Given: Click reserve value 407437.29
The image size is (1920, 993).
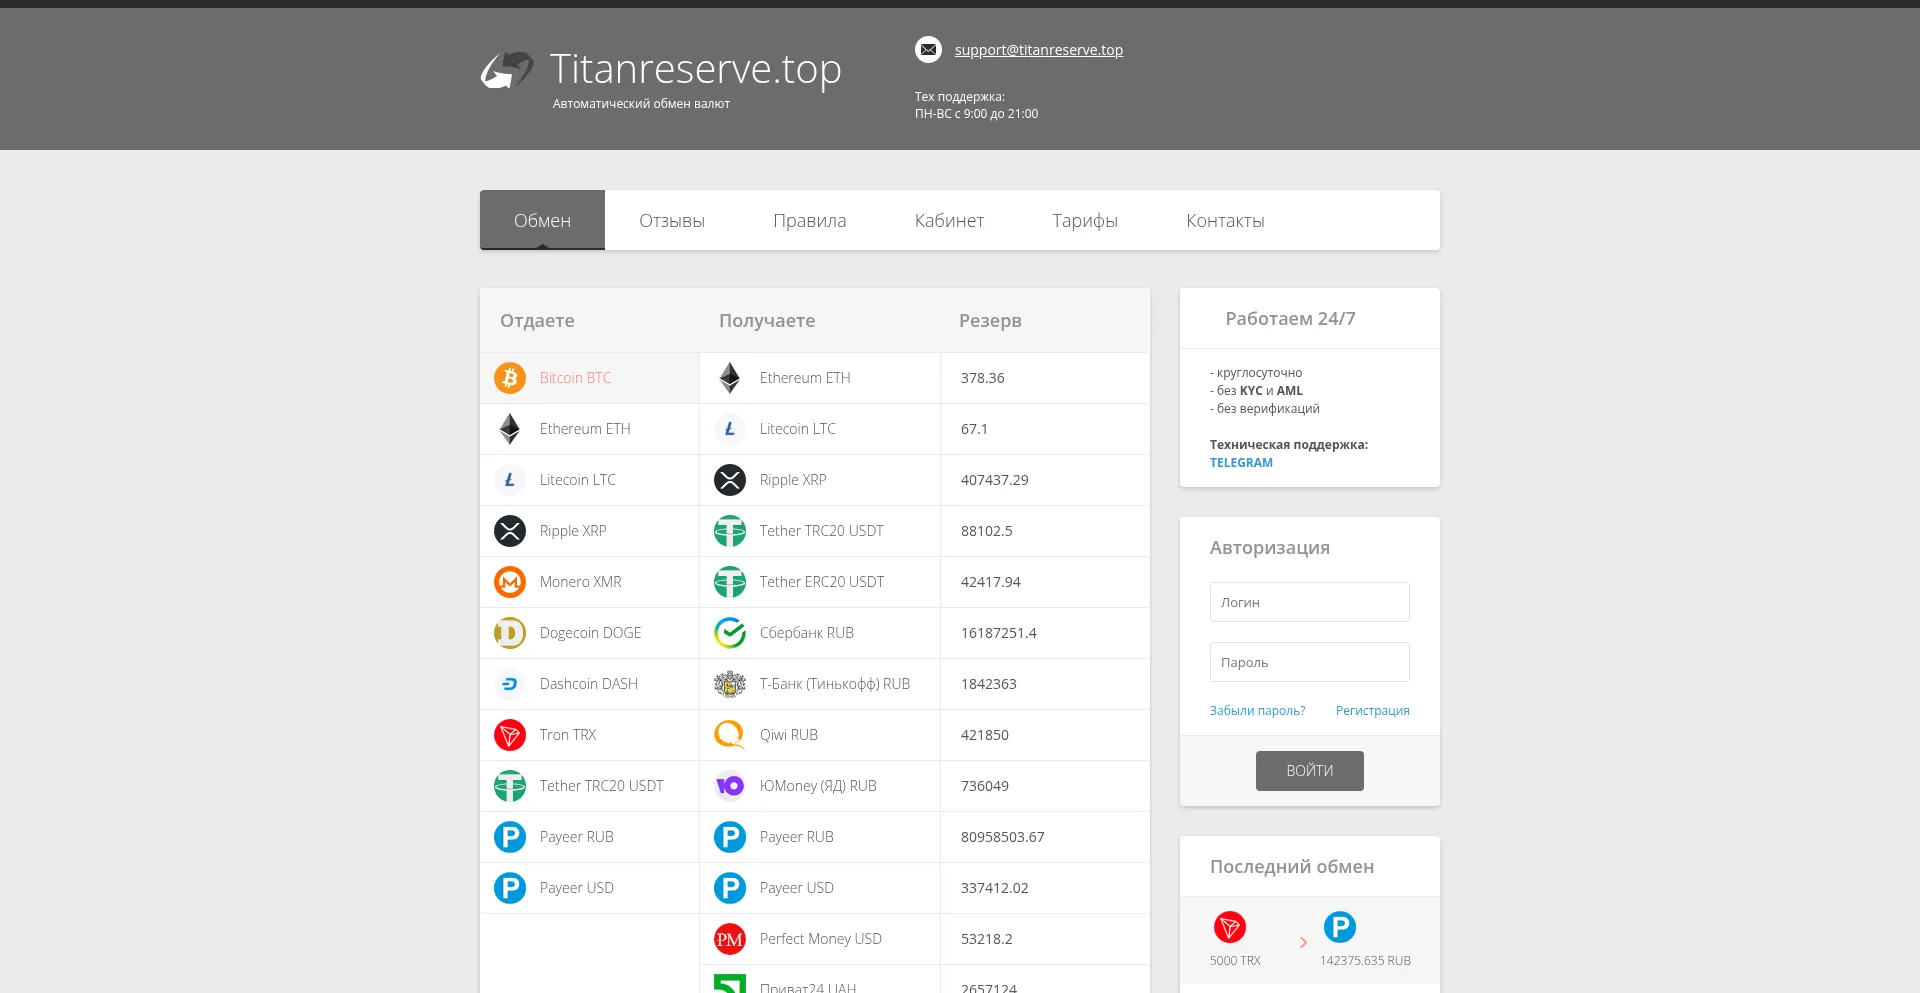Looking at the screenshot, I should point(995,480).
